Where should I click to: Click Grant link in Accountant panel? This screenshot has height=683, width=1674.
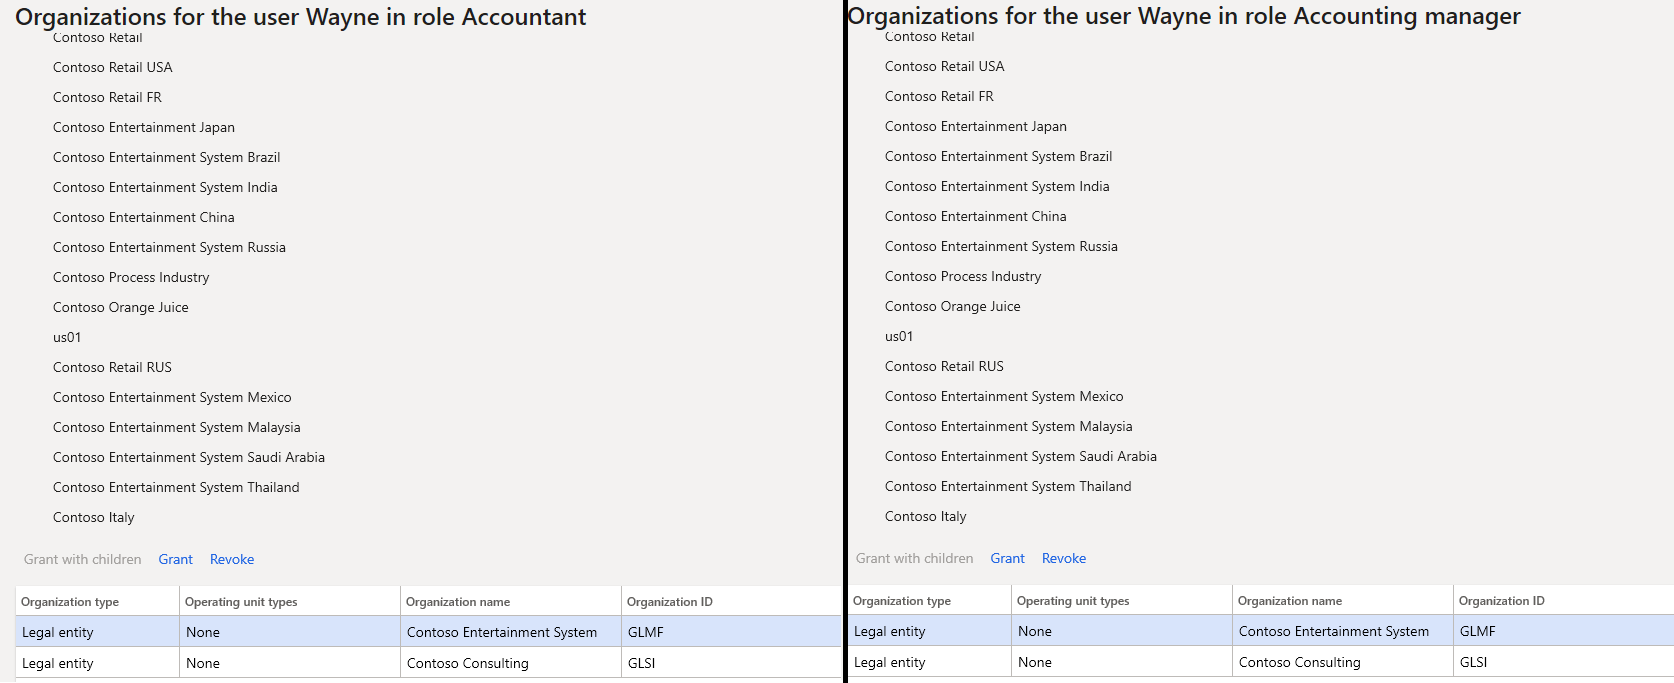175,559
